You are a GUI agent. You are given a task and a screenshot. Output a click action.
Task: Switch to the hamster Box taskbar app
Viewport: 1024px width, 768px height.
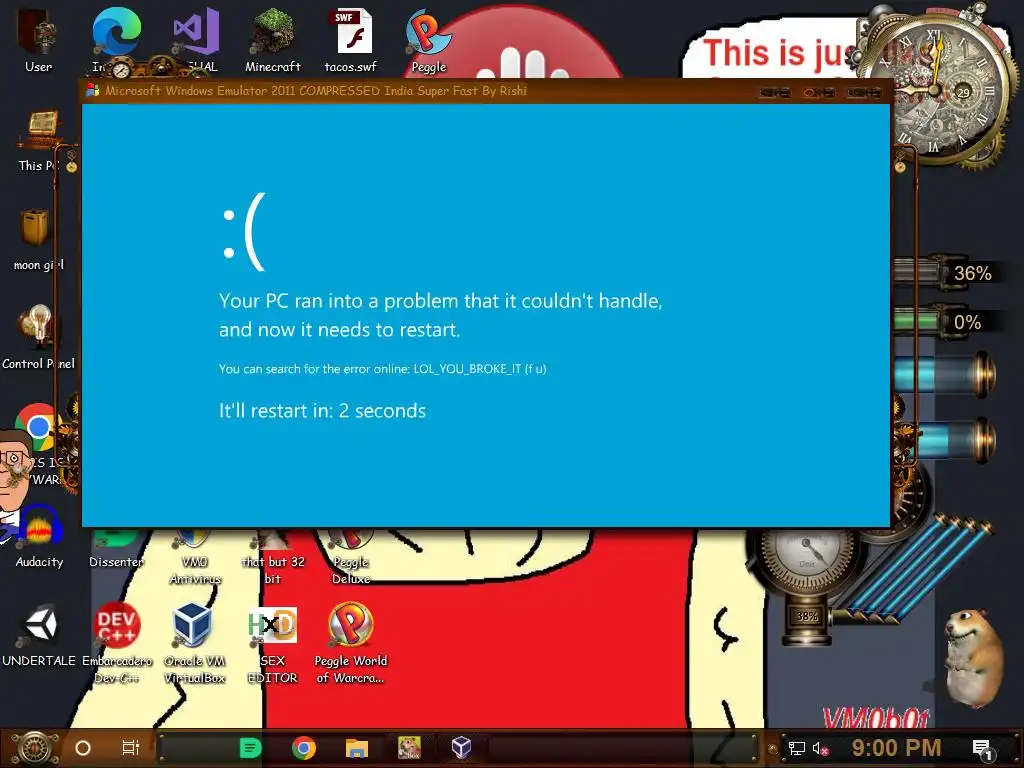[x=409, y=748]
